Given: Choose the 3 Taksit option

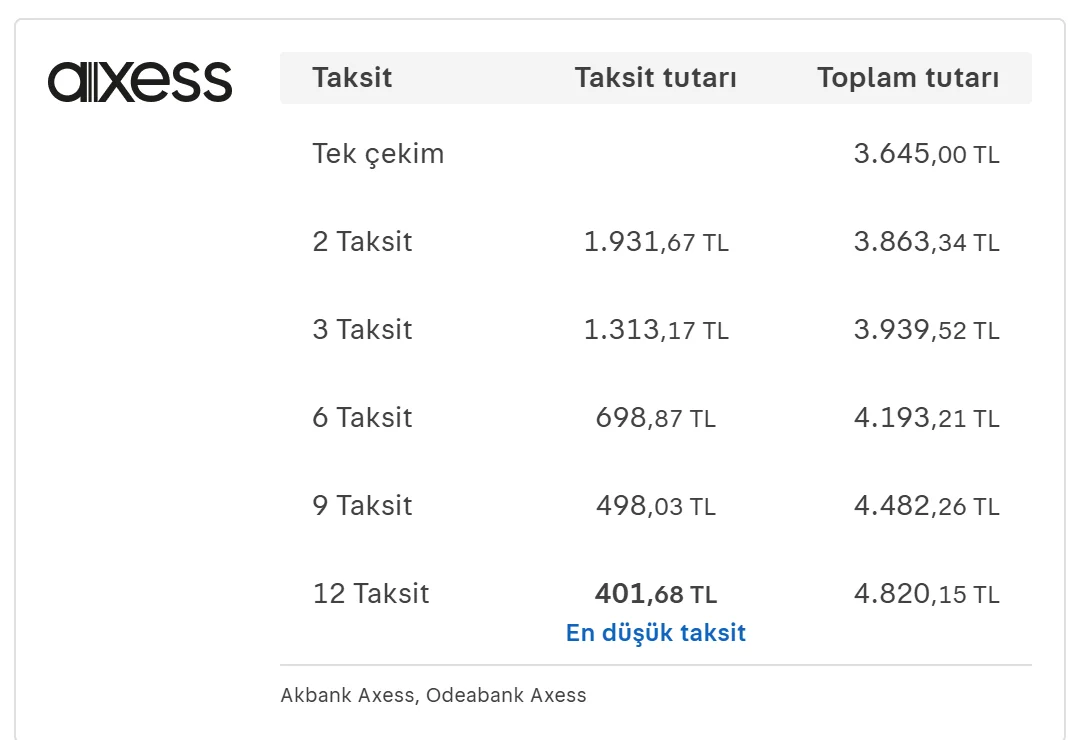Looking at the screenshot, I should point(656,330).
